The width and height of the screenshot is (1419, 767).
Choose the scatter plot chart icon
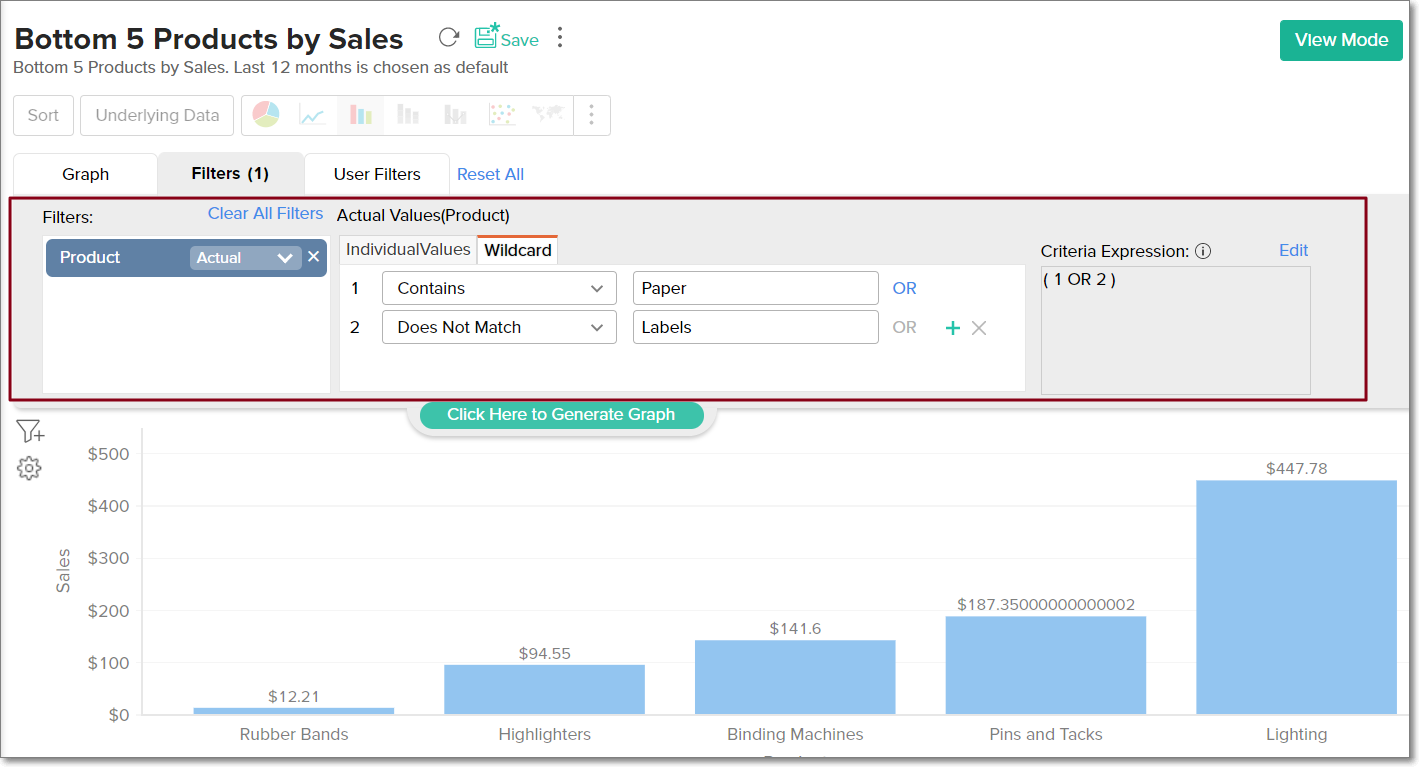tap(502, 115)
